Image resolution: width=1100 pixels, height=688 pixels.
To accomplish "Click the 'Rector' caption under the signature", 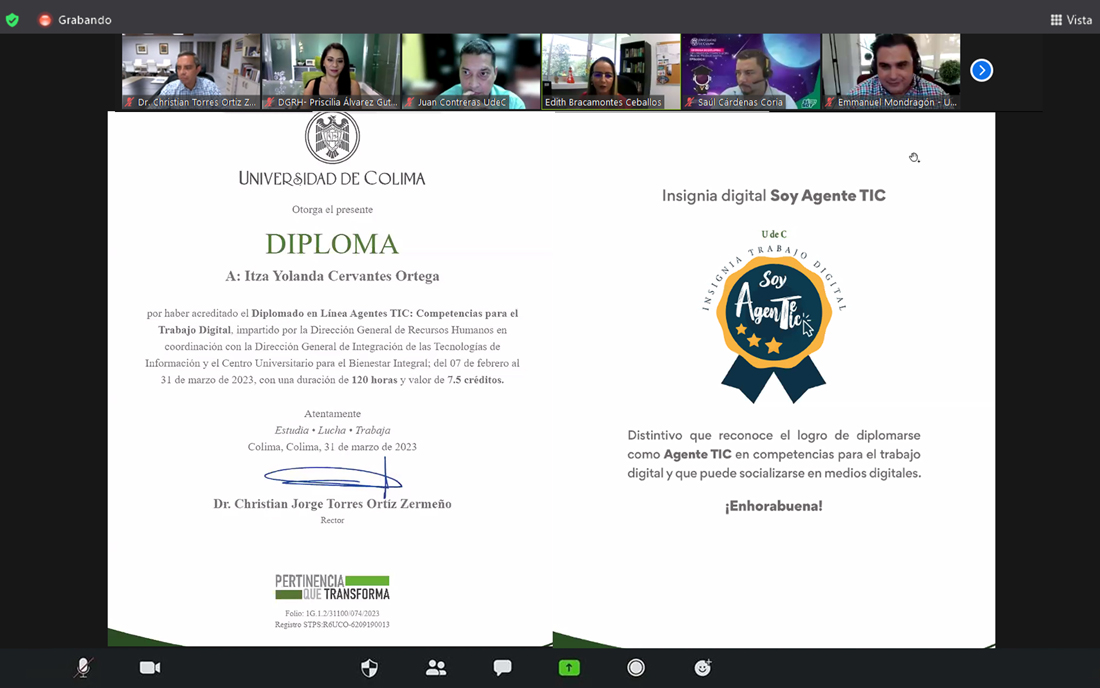I will [333, 520].
